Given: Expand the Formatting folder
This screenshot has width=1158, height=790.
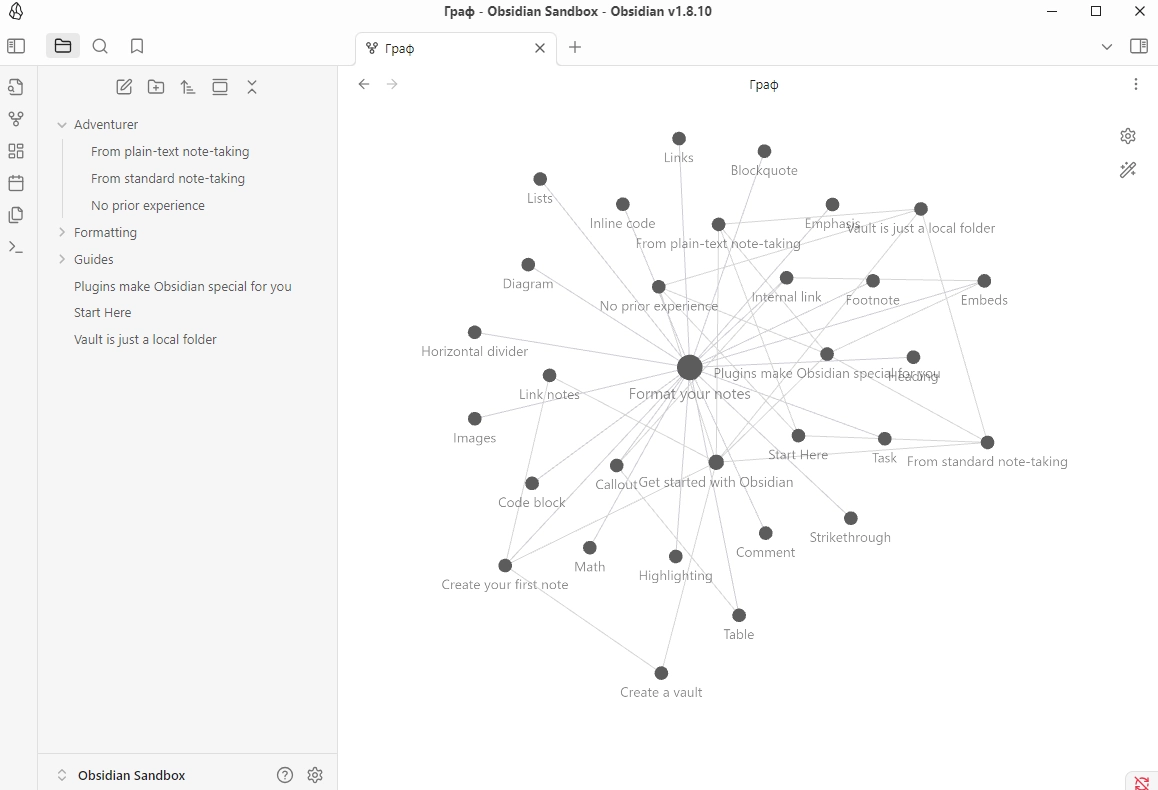Looking at the screenshot, I should tap(62, 232).
